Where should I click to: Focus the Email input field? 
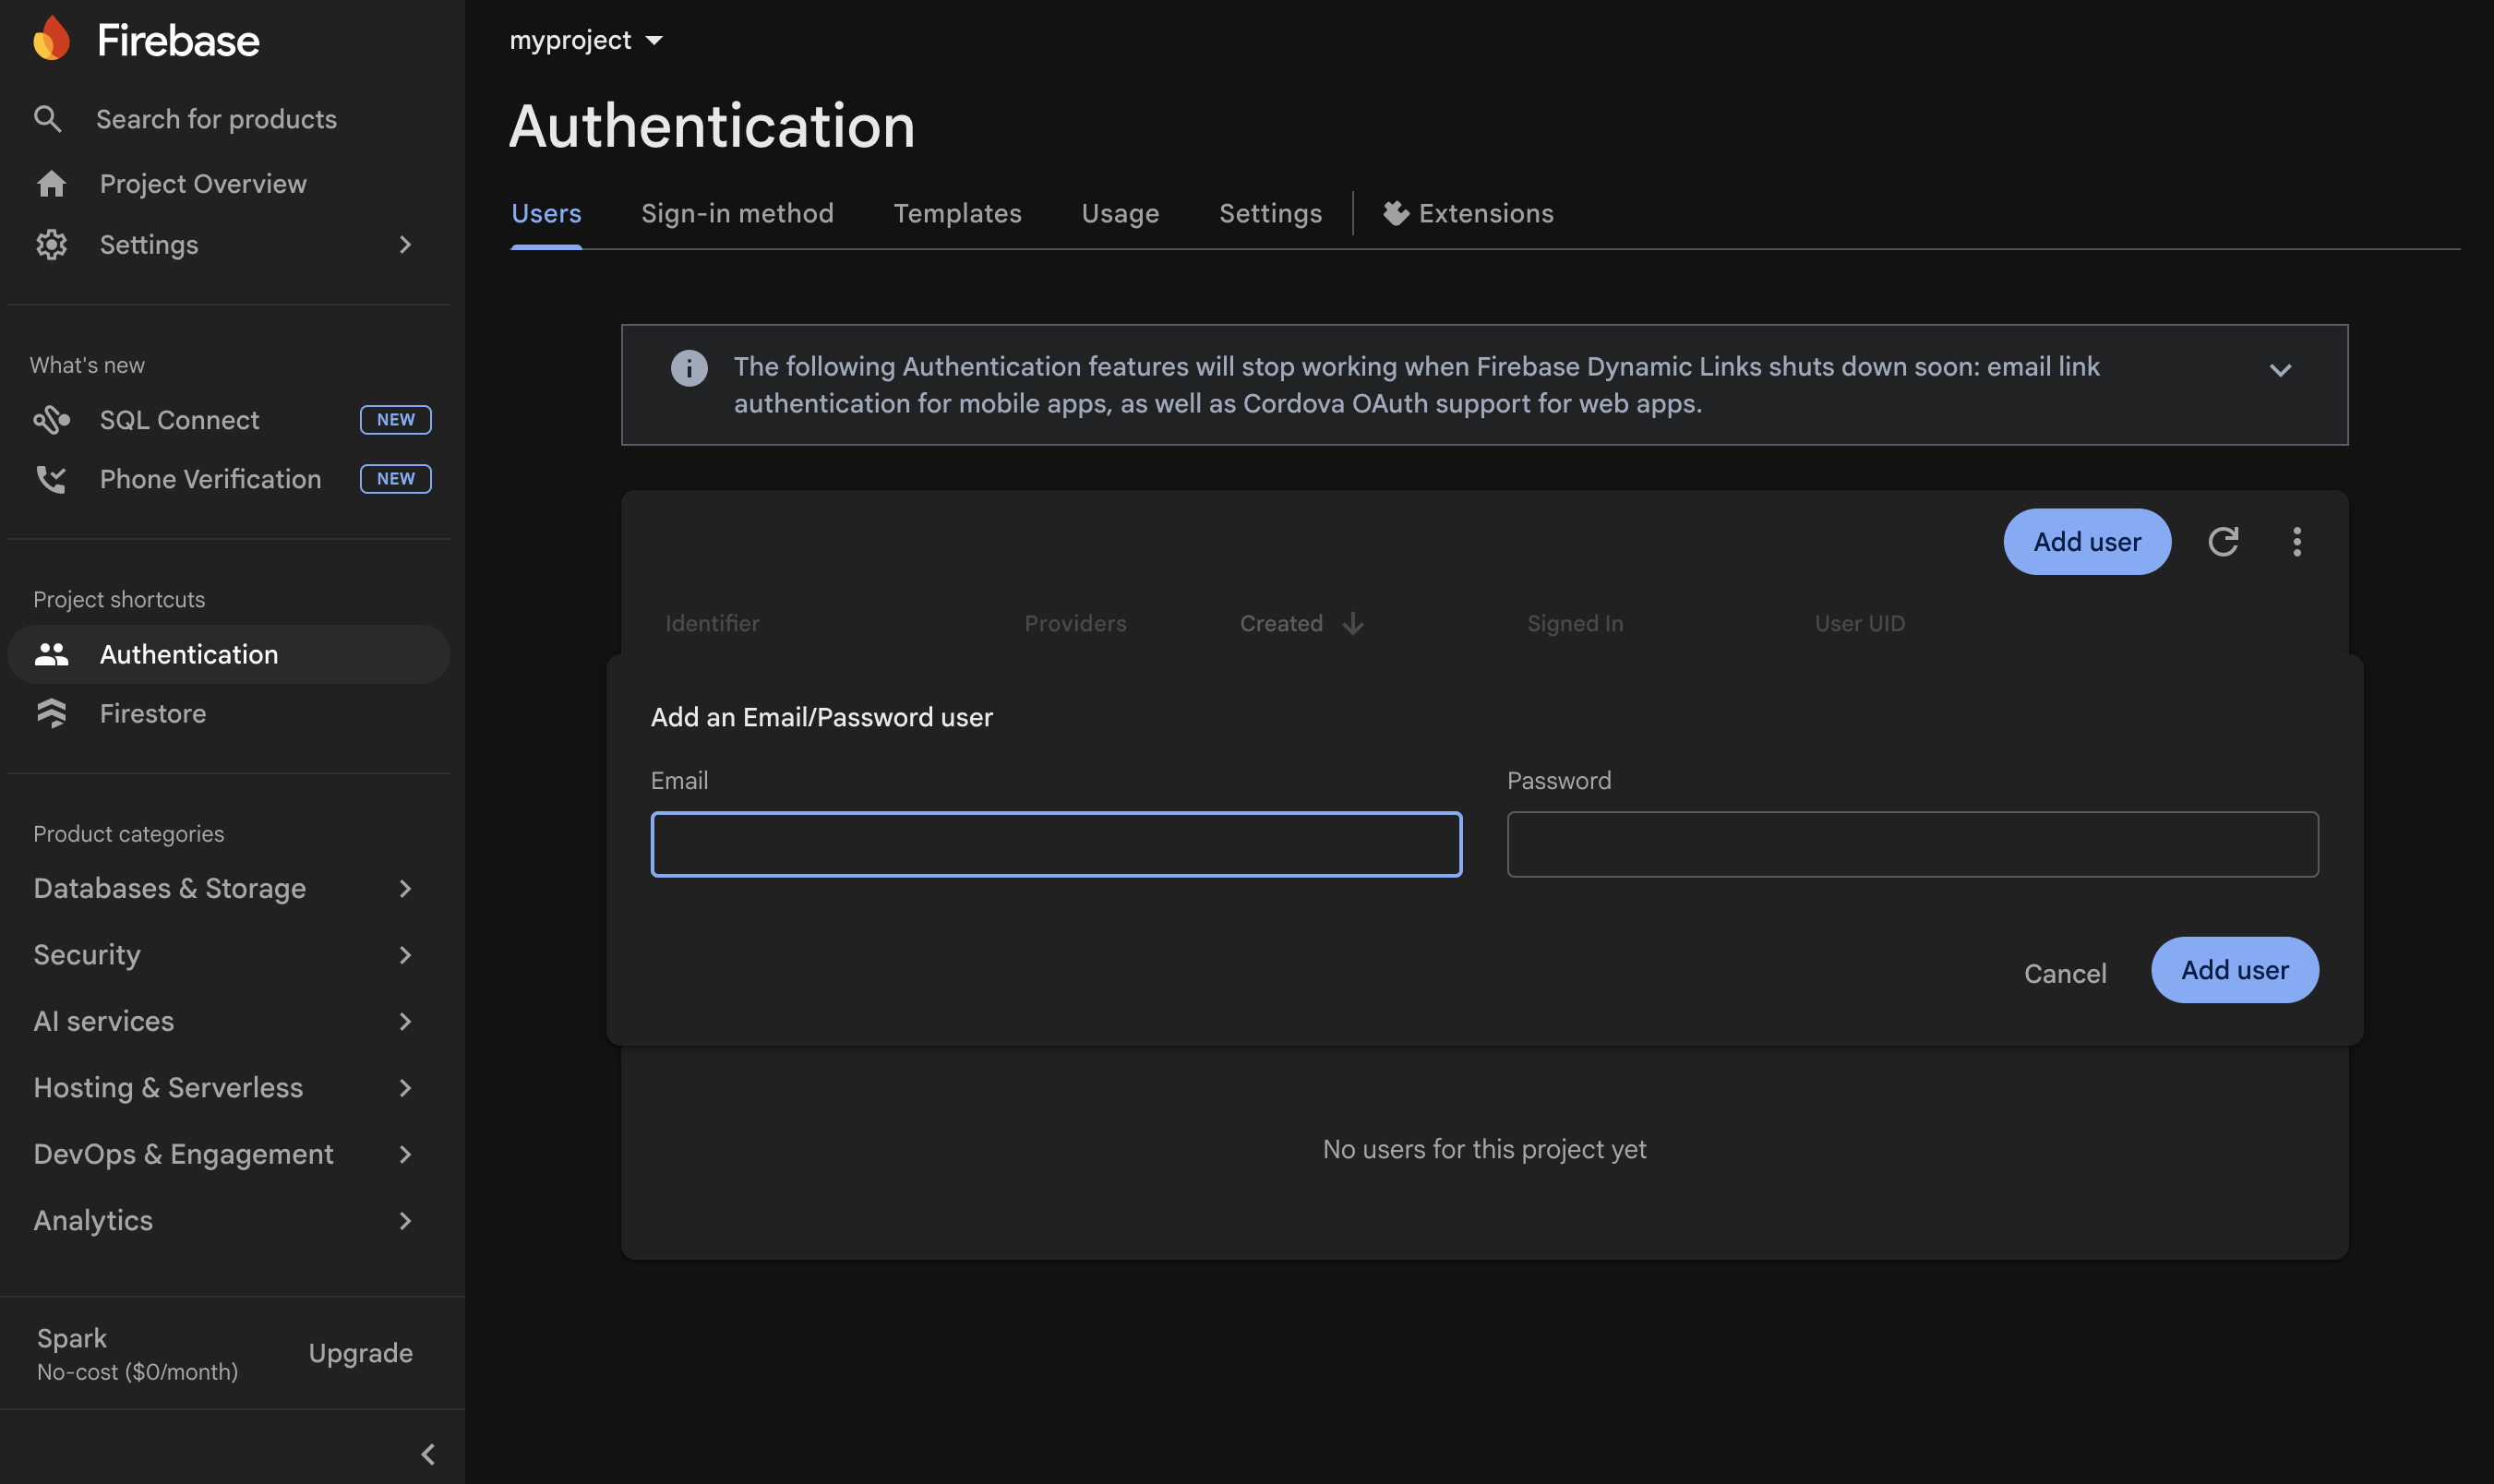pos(1056,844)
